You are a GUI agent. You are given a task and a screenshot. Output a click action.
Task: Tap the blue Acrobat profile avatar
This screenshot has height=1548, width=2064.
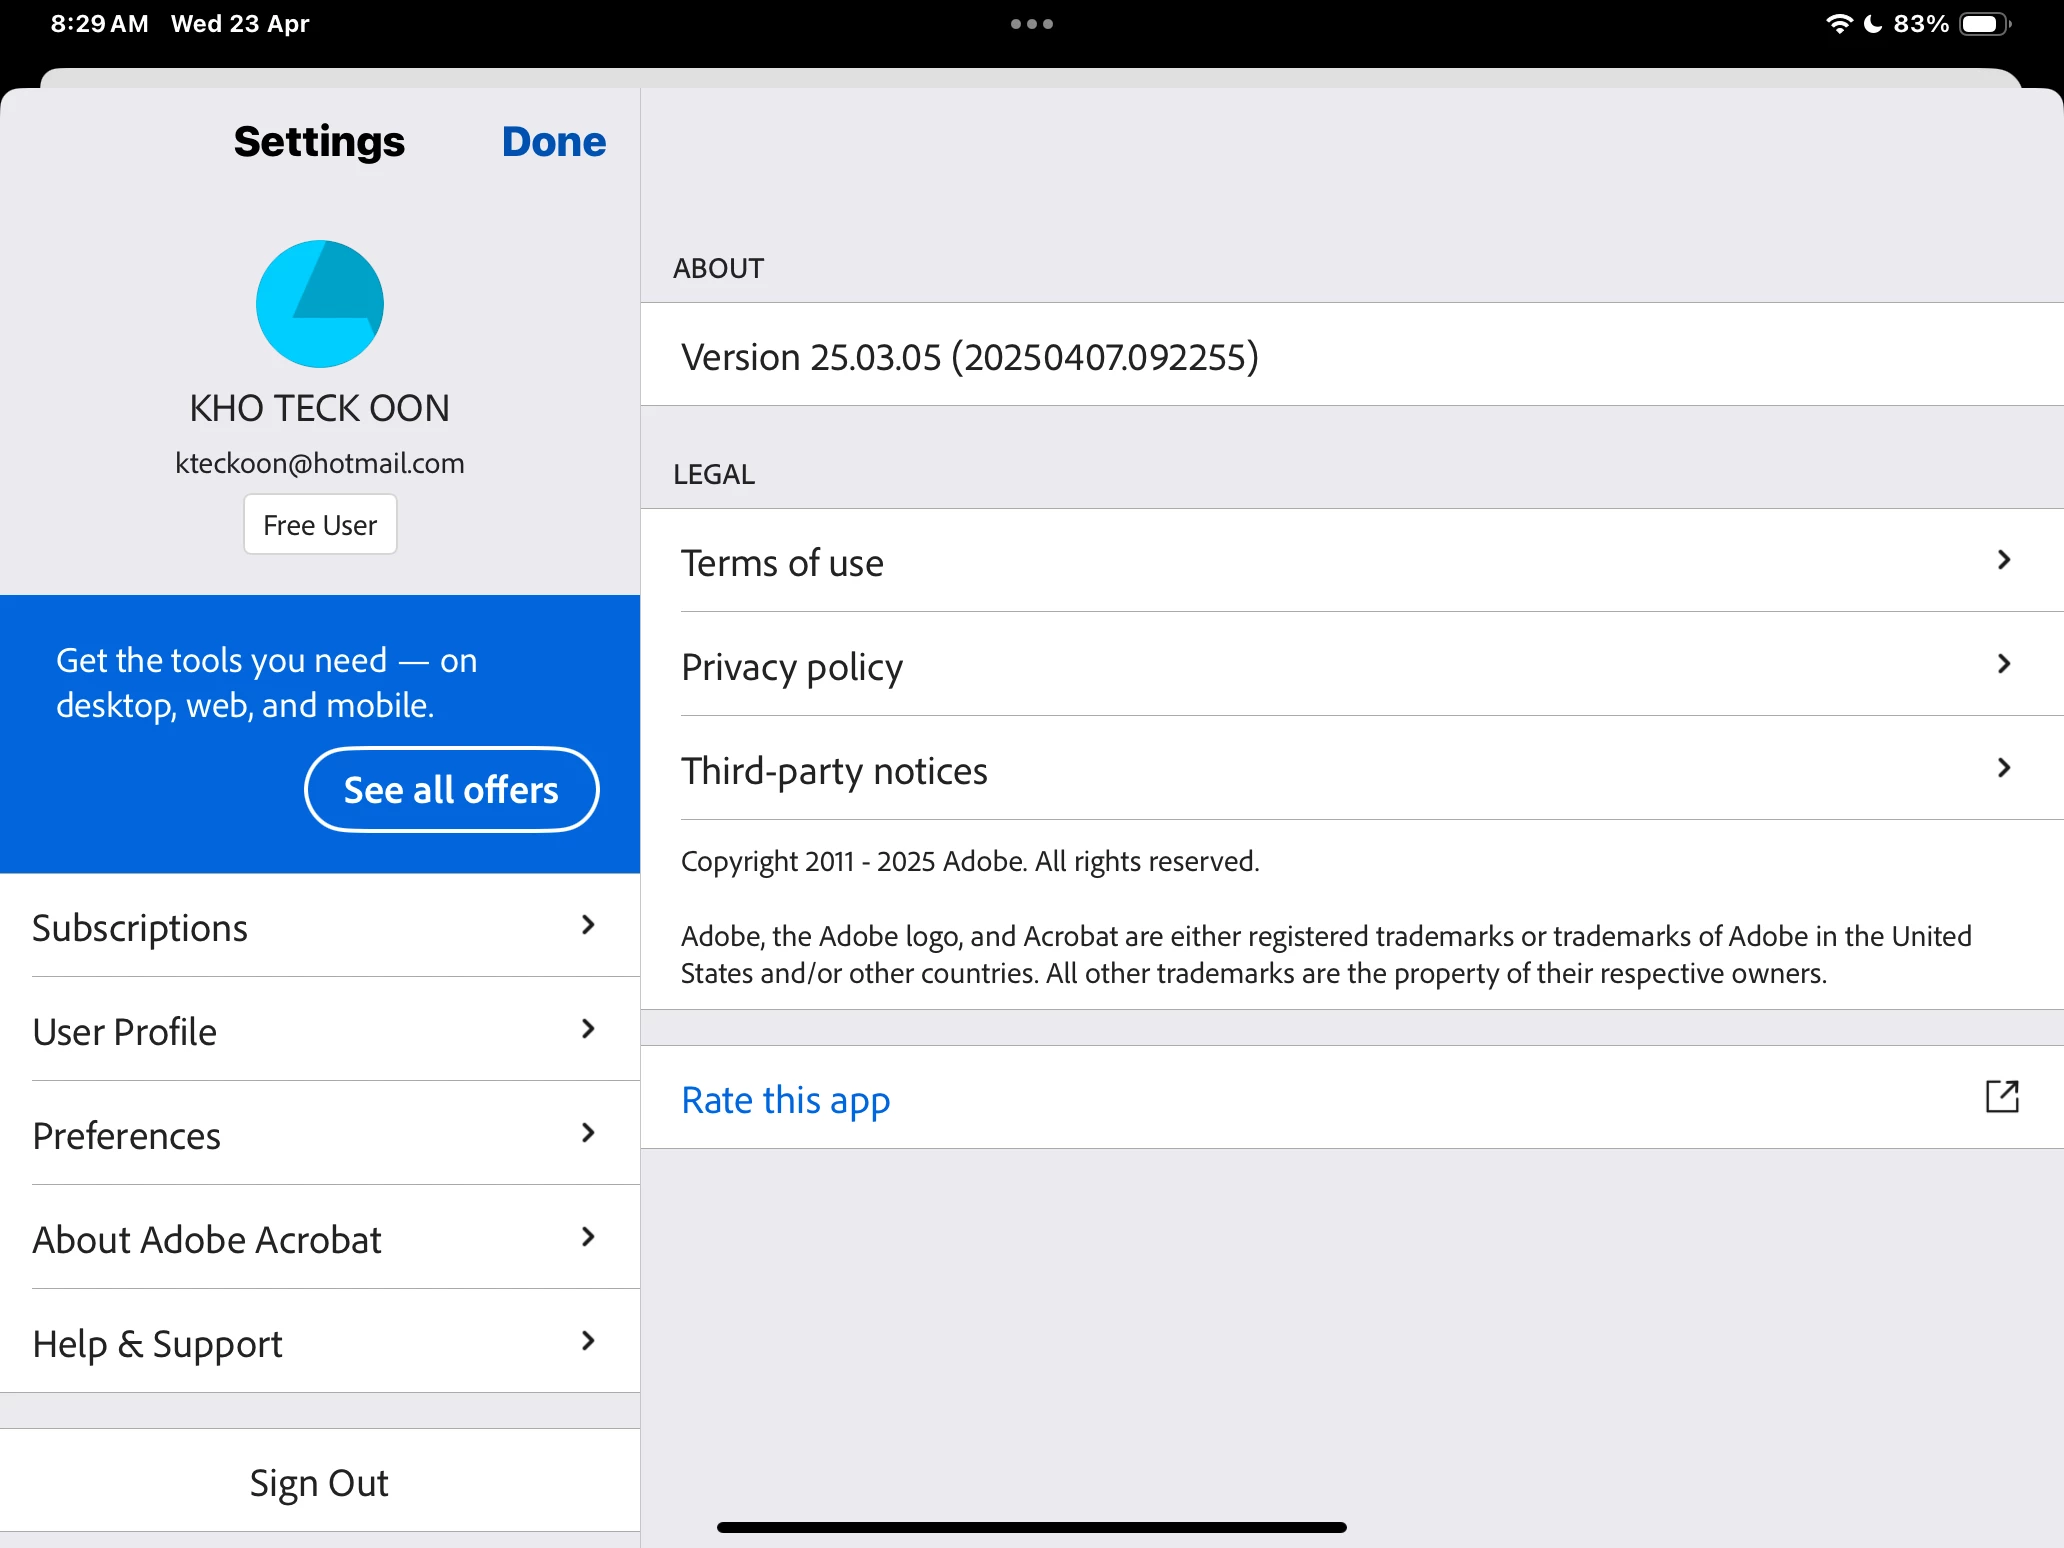coord(320,304)
